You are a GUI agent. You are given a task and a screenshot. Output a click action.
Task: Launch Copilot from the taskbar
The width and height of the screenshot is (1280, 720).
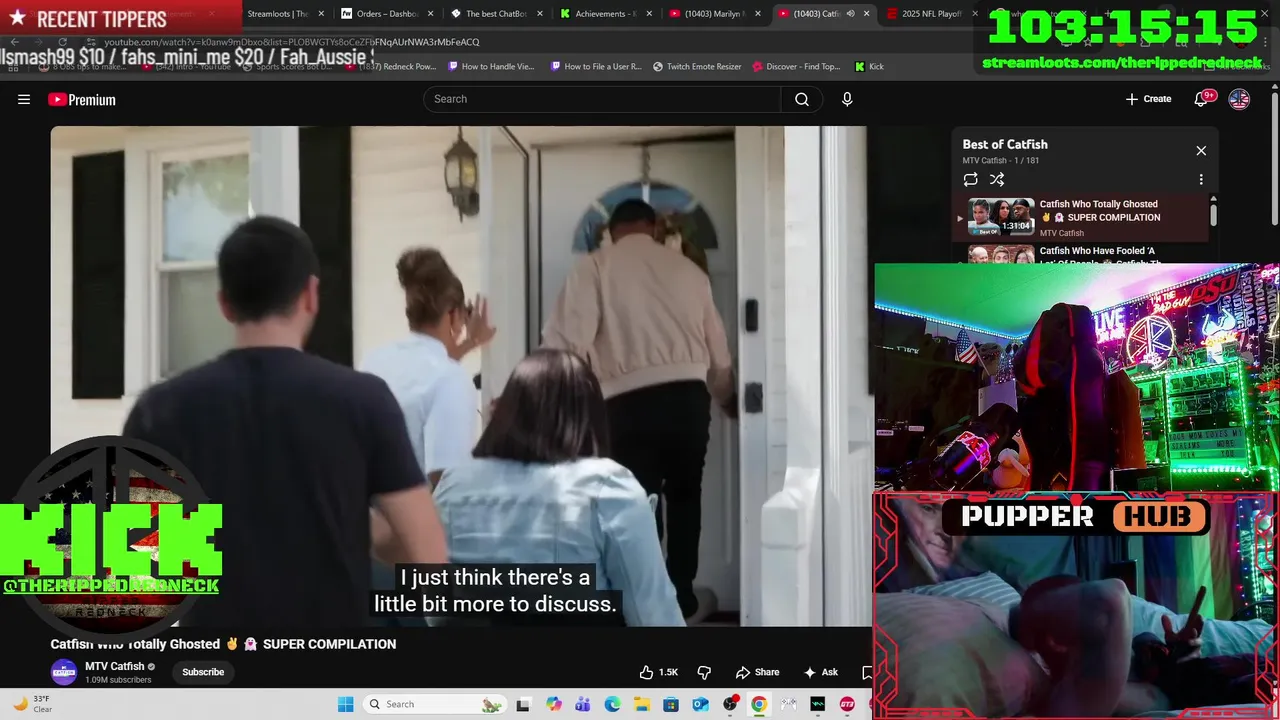[554, 704]
